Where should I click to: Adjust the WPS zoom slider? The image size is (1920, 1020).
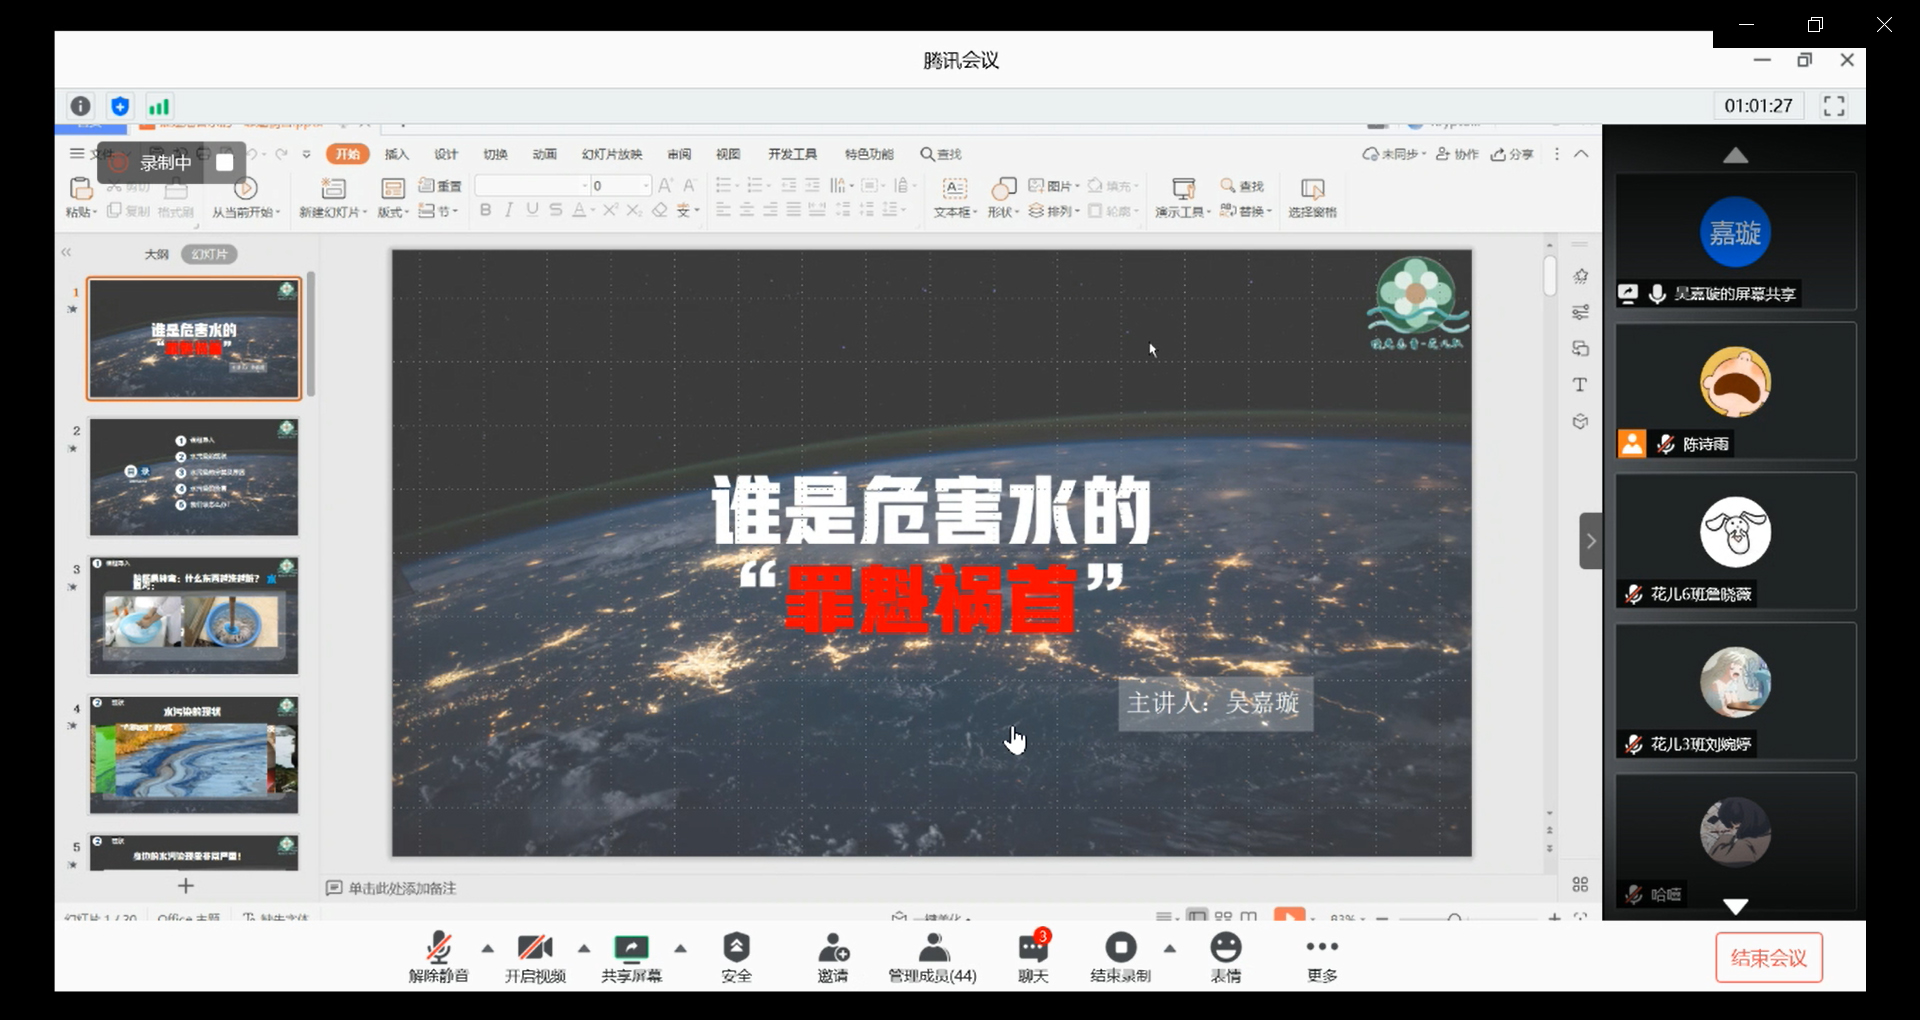point(1454,917)
